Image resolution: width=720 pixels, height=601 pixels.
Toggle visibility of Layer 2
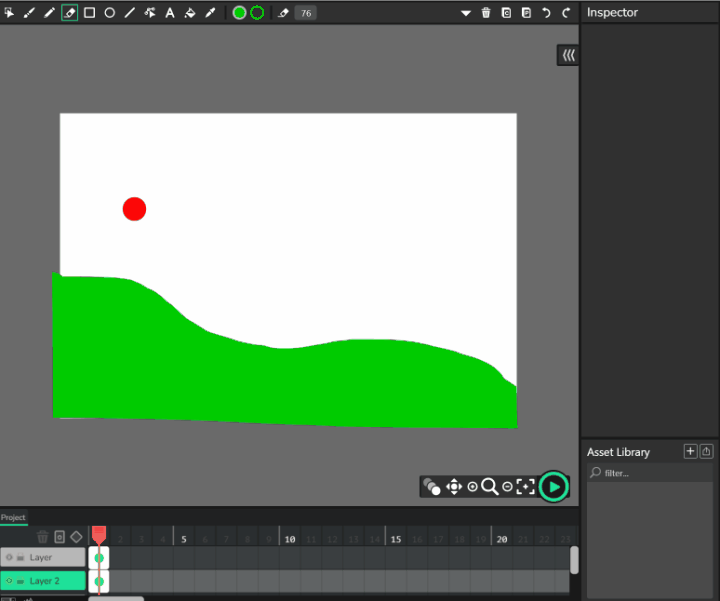tap(9, 581)
